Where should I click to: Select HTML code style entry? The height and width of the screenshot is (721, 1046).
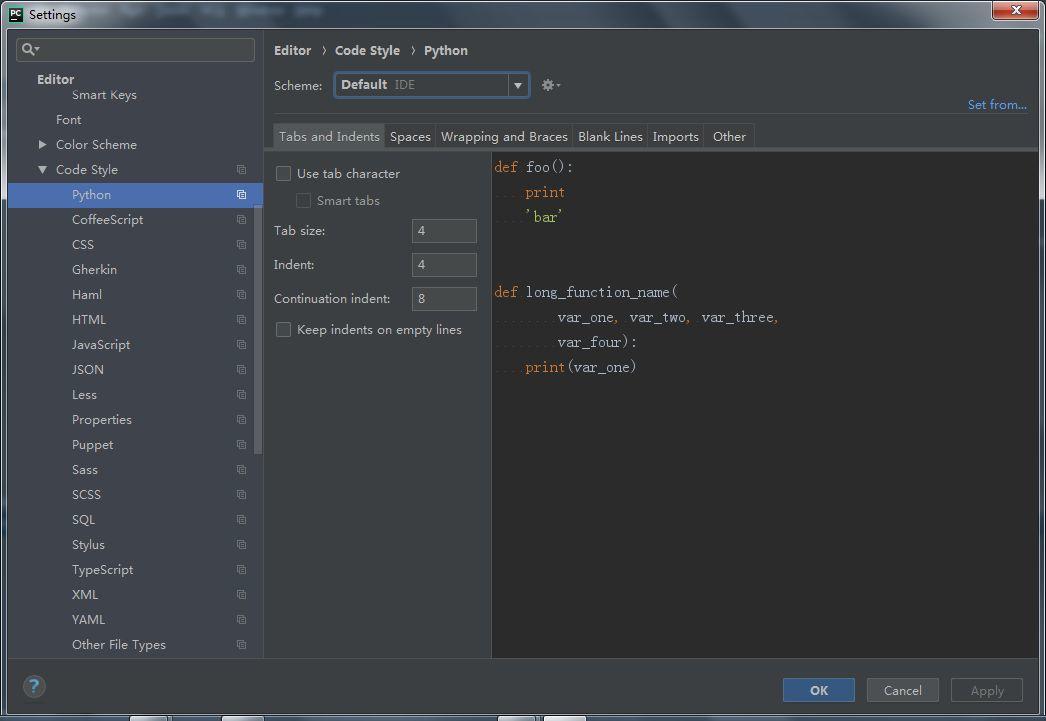pos(89,320)
